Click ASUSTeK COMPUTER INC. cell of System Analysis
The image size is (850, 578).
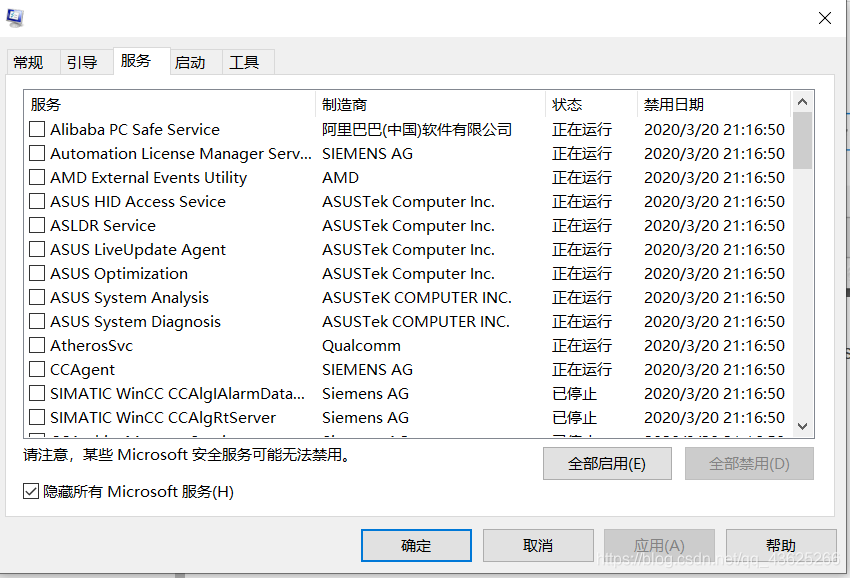click(417, 298)
